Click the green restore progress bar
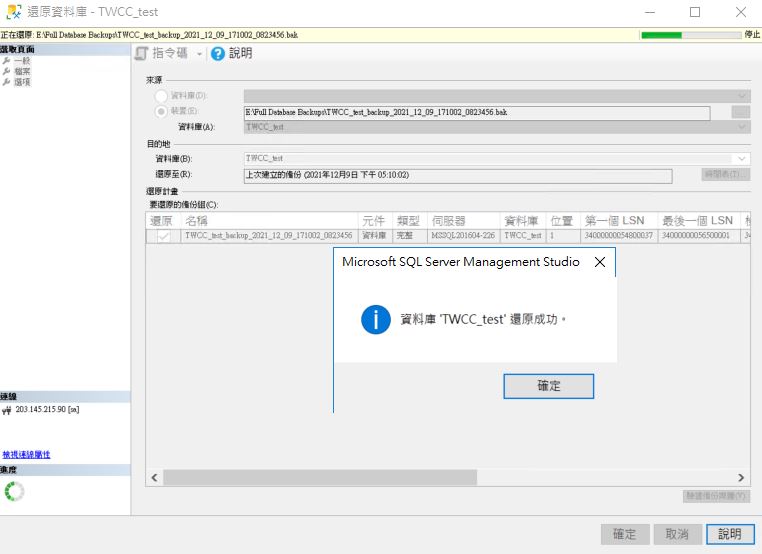The image size is (762, 554). 691,35
